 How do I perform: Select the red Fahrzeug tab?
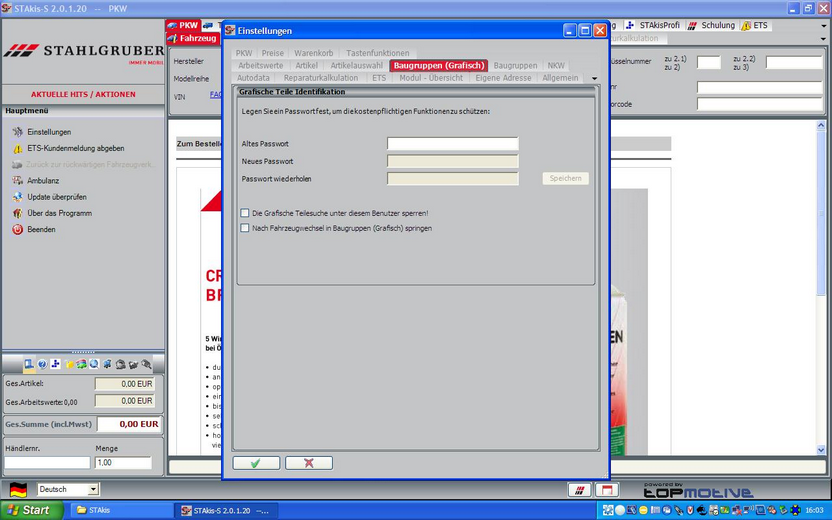click(x=192, y=38)
